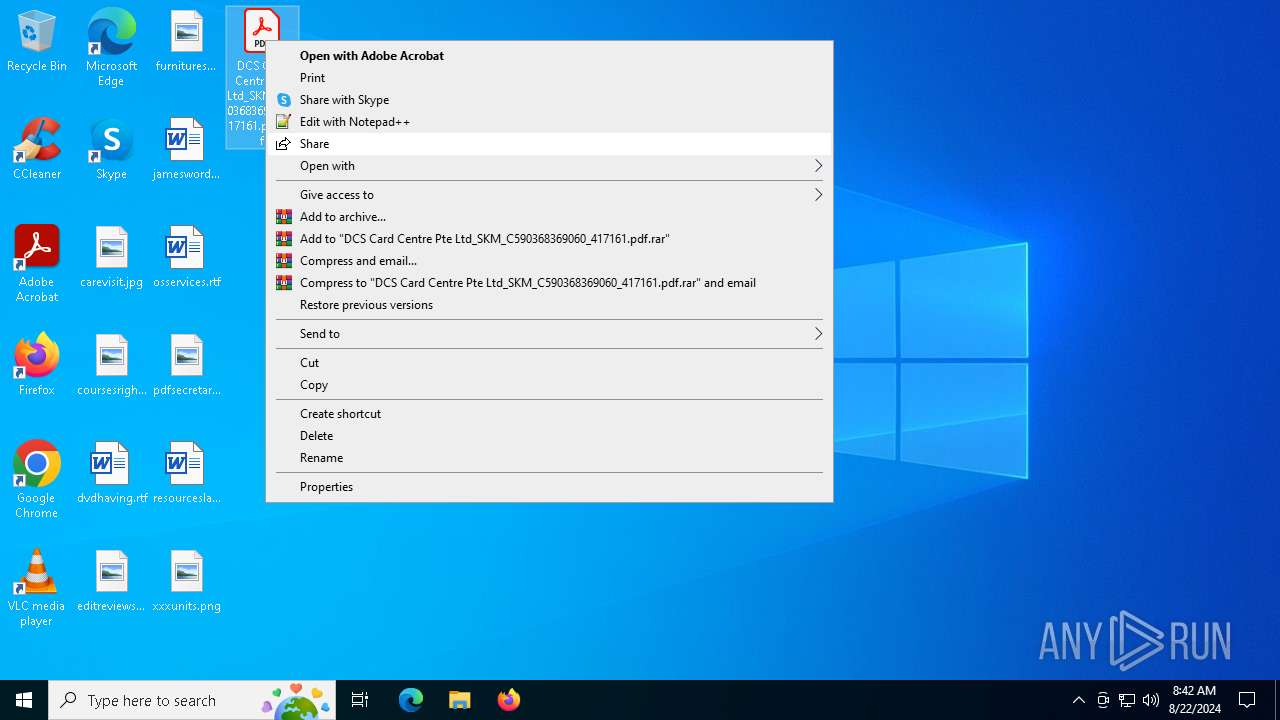Open the volume control in tray
This screenshot has height=720, width=1280.
[1151, 700]
